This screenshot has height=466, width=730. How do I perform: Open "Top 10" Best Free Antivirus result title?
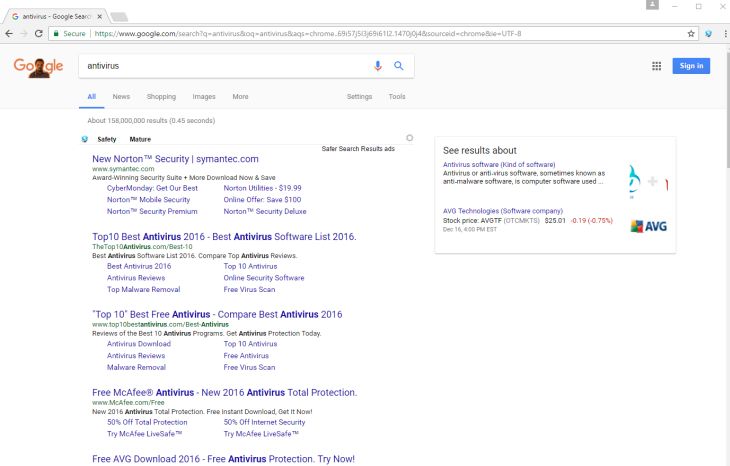217,314
